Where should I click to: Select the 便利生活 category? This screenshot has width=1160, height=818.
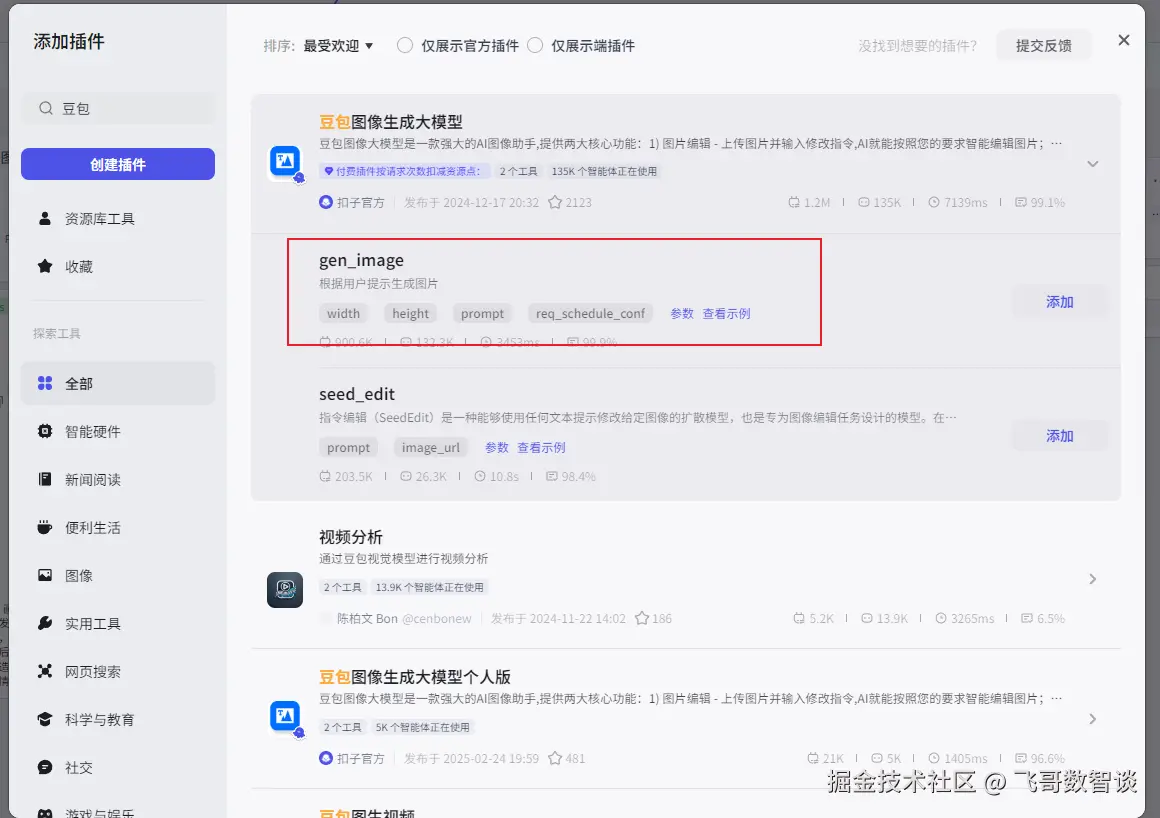118,527
